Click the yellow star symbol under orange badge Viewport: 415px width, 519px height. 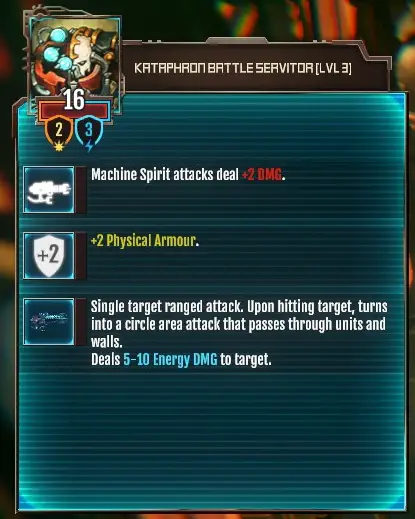(59, 147)
